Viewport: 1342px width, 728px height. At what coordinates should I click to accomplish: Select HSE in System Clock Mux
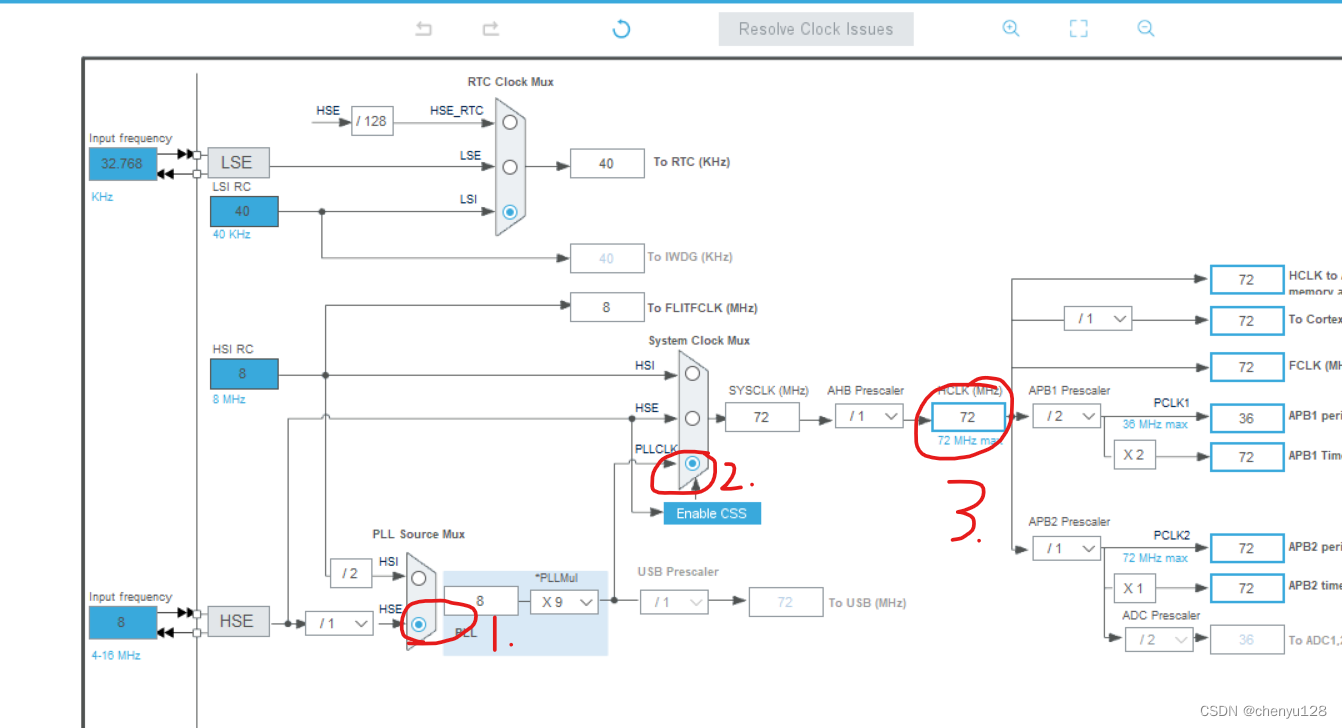[x=692, y=418]
